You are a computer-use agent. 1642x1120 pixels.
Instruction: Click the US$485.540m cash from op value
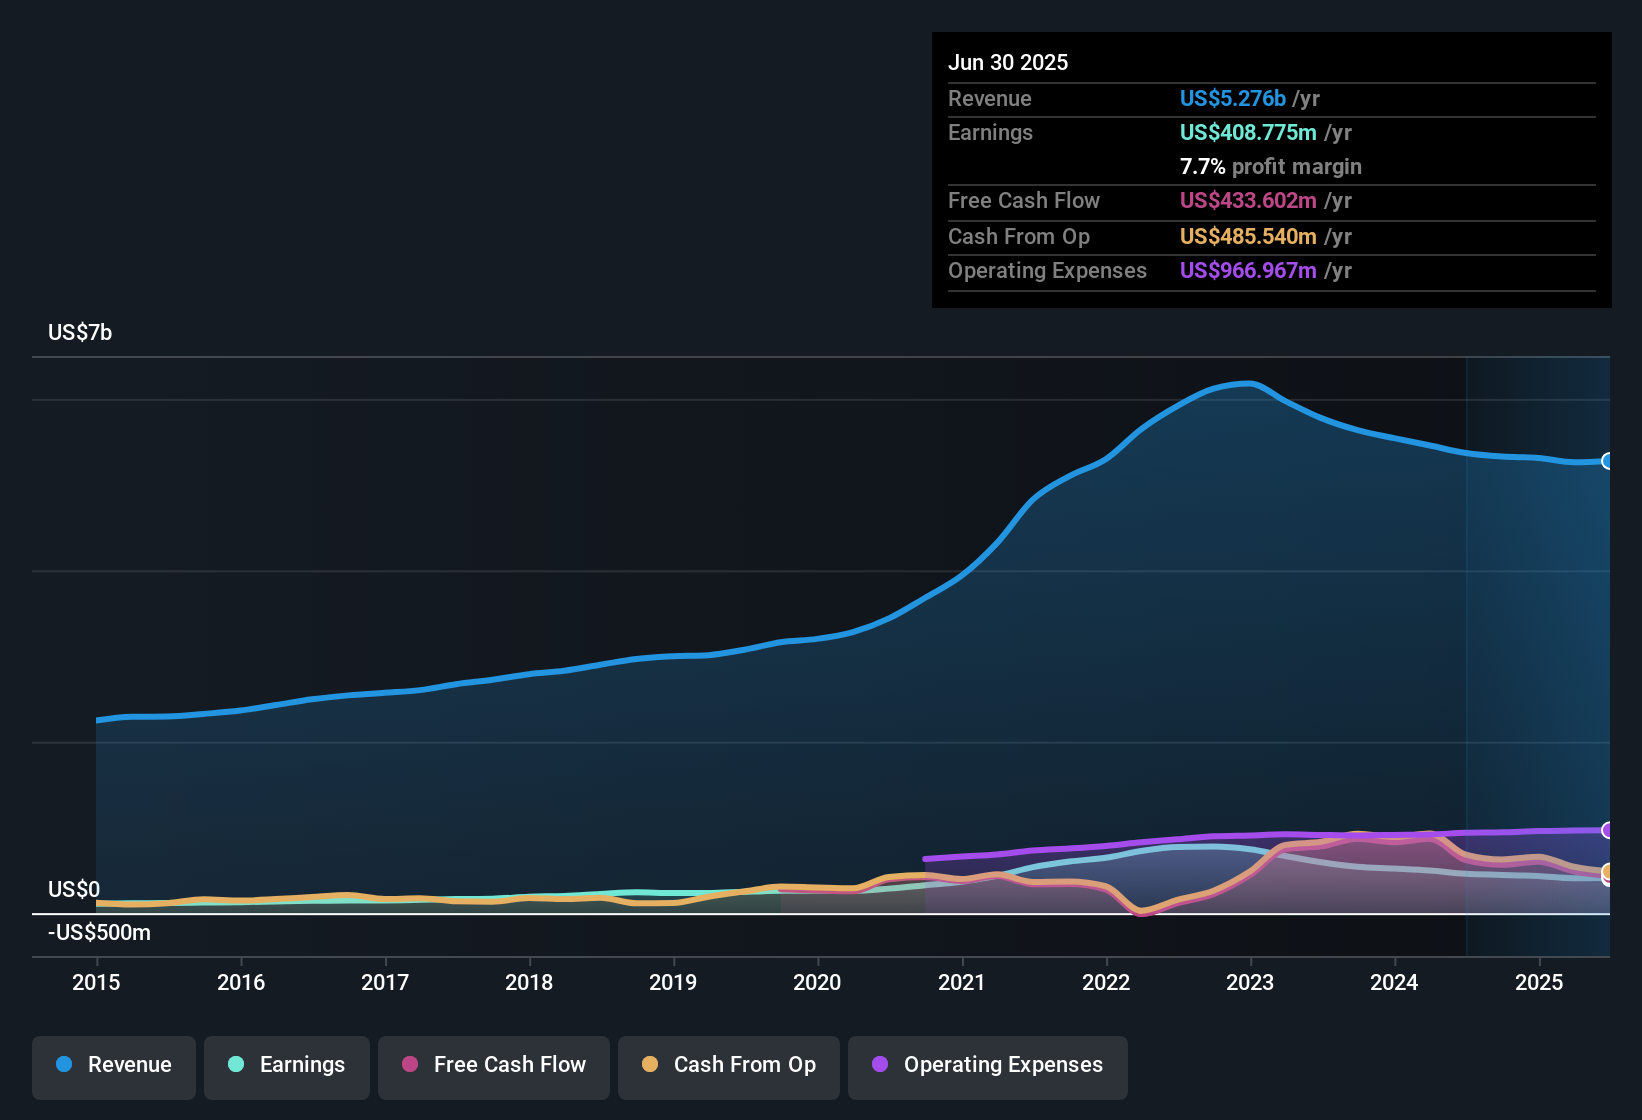point(1248,237)
